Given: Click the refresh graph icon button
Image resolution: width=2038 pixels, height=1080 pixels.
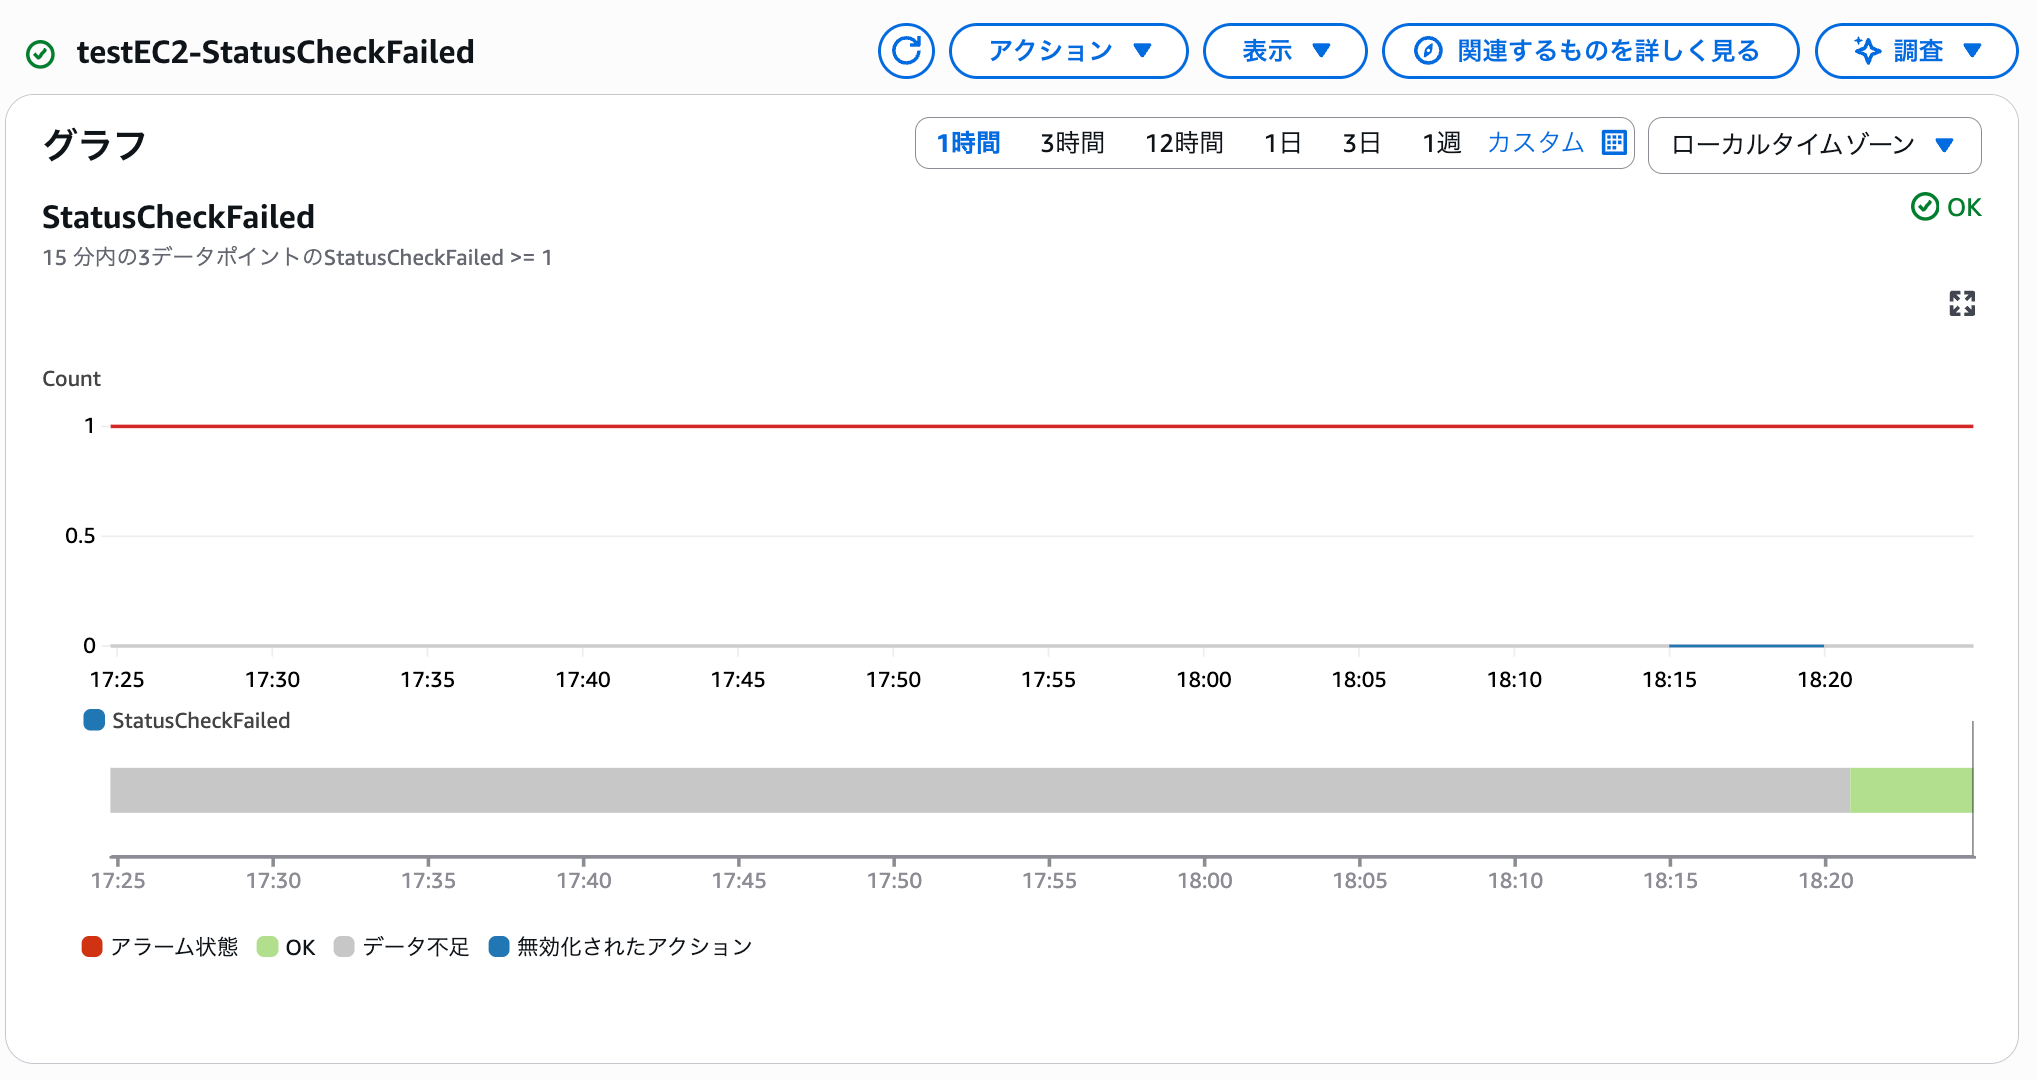Looking at the screenshot, I should coord(906,51).
